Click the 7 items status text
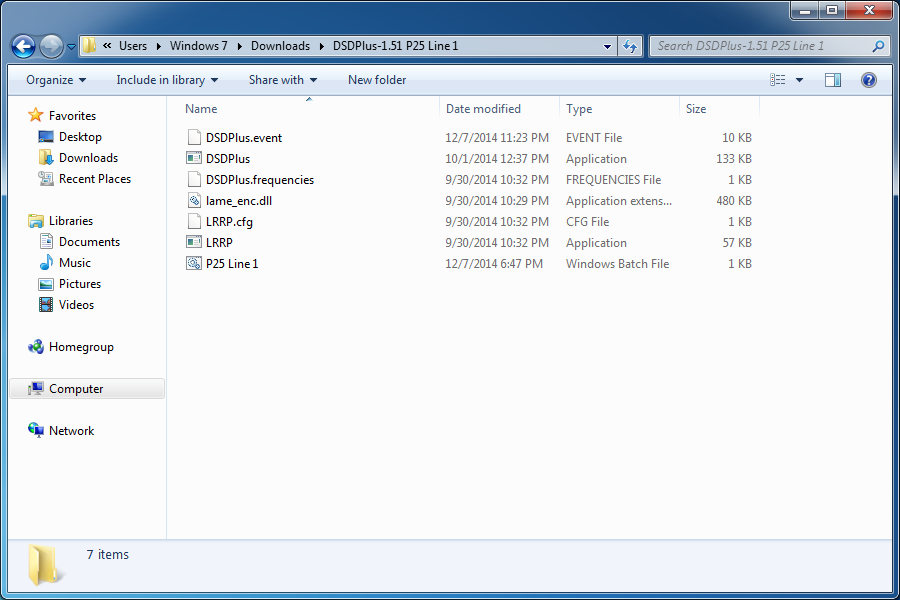The width and height of the screenshot is (900, 600). click(x=107, y=554)
